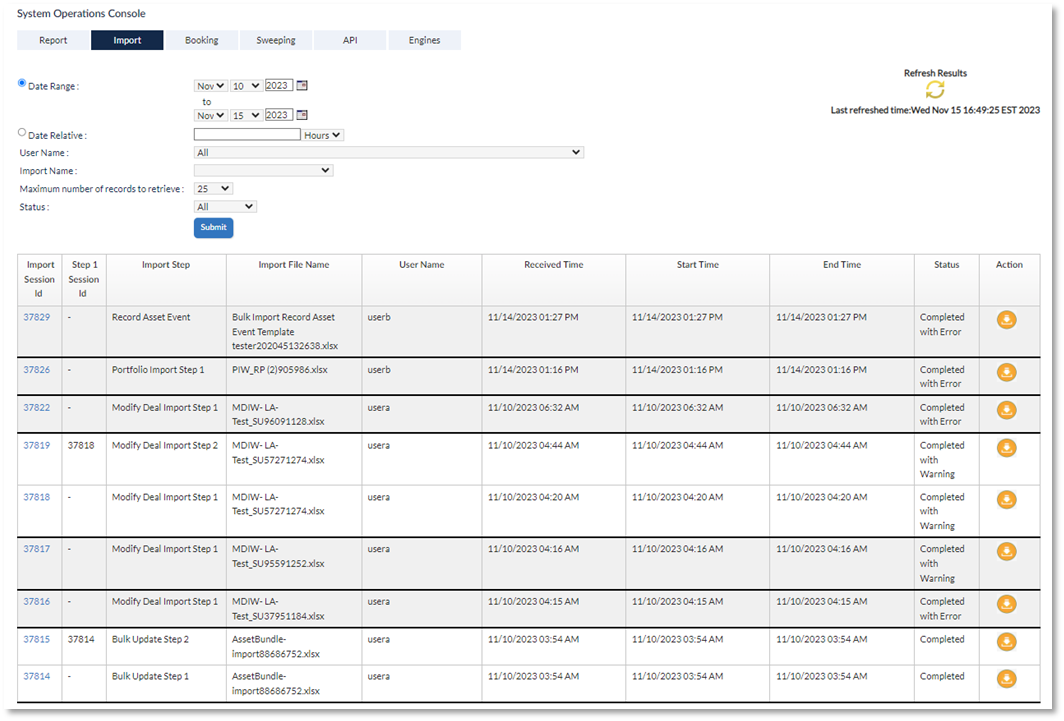The width and height of the screenshot is (1064, 721).
Task: Click the end year field 2023
Action: pos(278,115)
